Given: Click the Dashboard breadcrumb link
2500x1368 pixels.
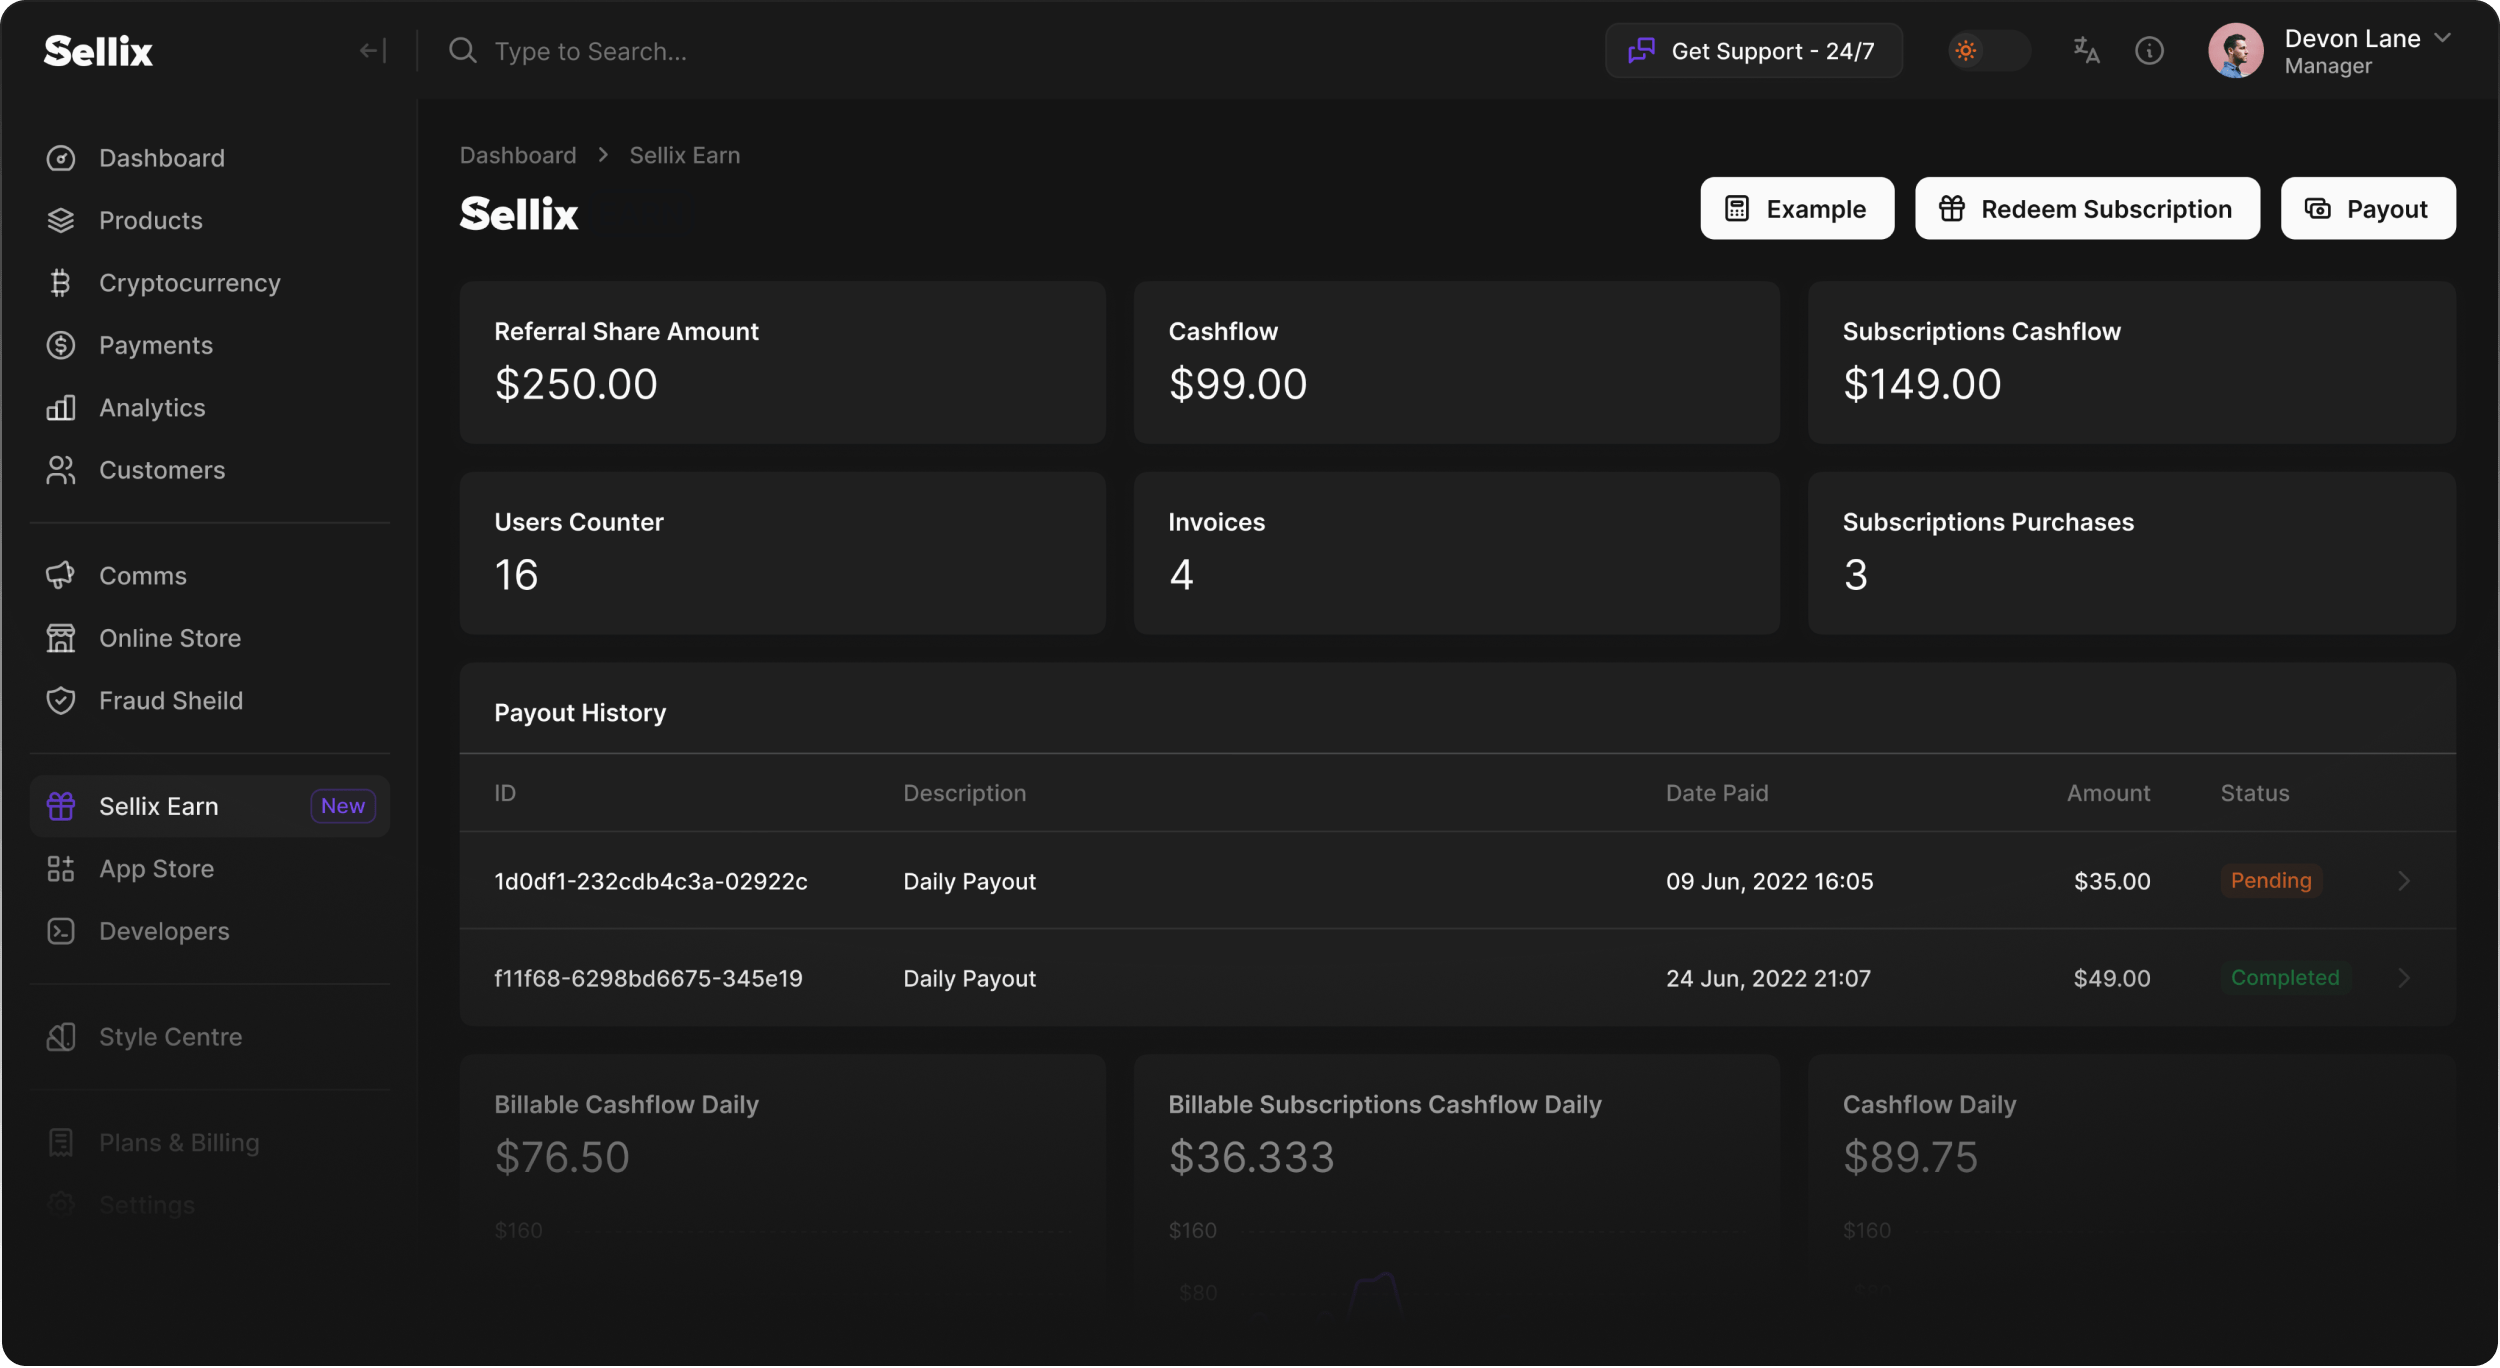Looking at the screenshot, I should pos(518,155).
